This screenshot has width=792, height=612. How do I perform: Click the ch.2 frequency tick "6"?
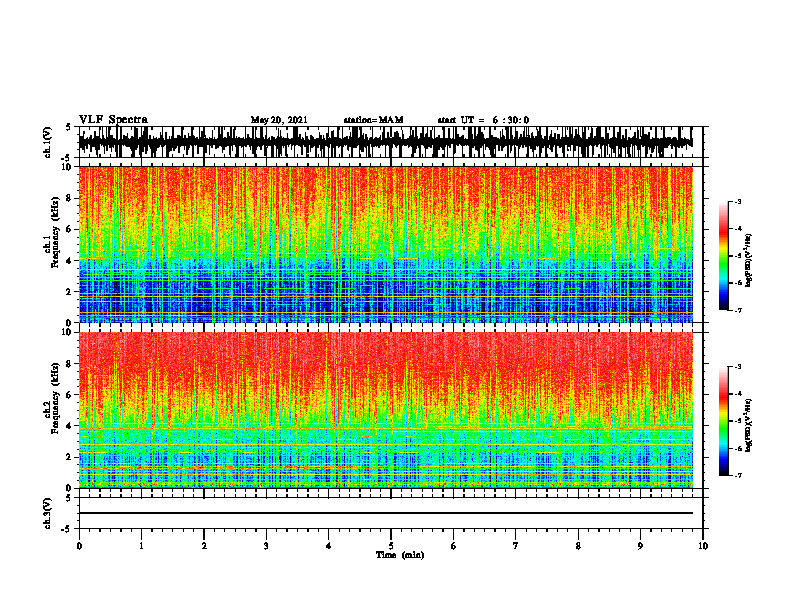coord(70,395)
